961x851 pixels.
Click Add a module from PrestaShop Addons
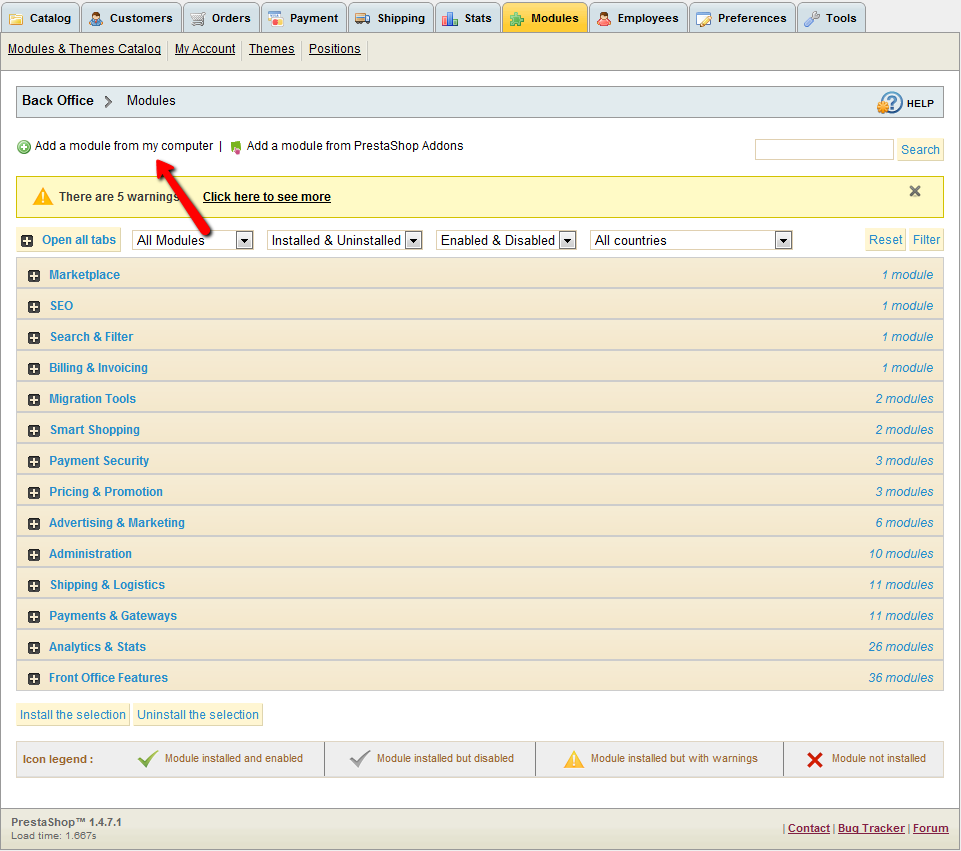355,146
